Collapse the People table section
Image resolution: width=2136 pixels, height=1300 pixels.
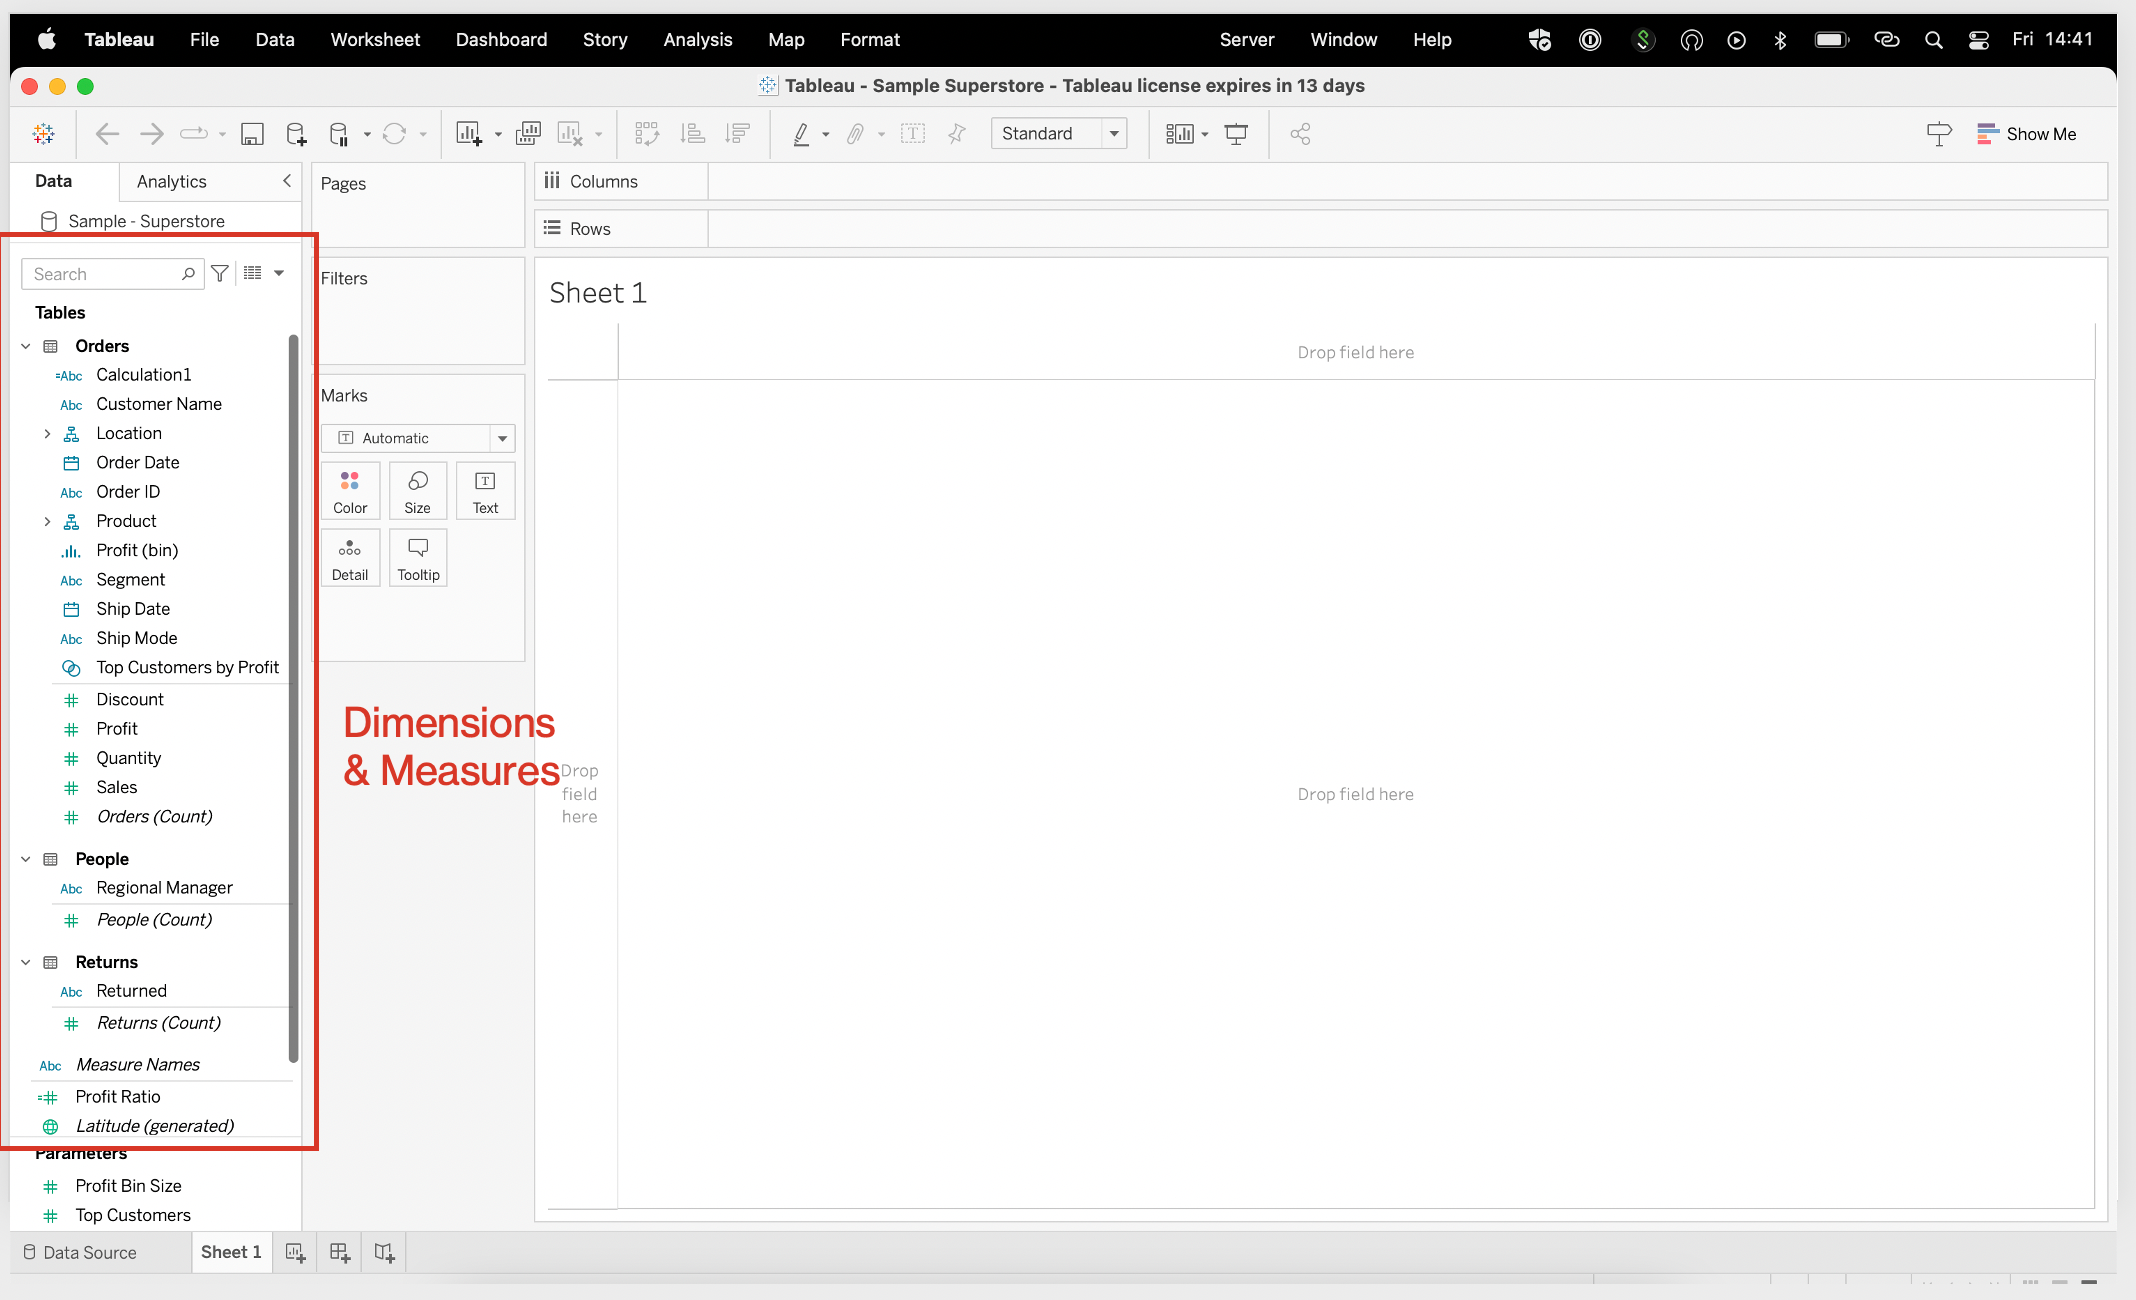point(26,858)
